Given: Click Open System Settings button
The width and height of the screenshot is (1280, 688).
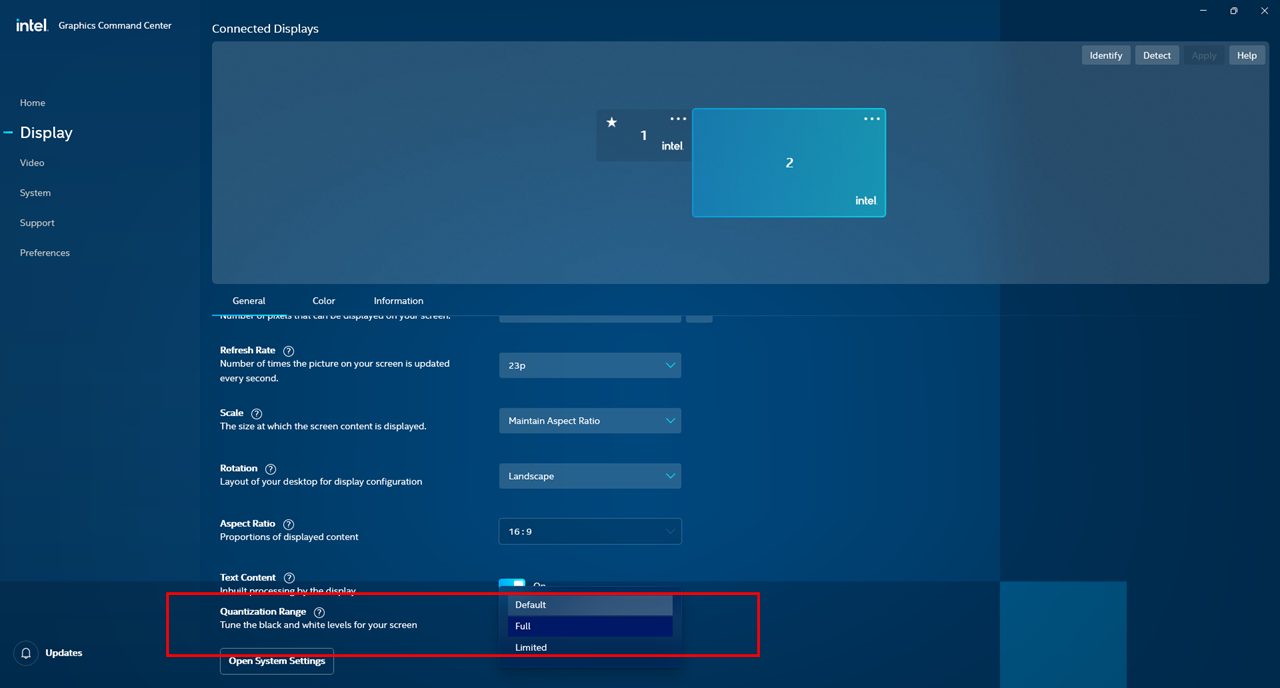Looking at the screenshot, I should click(277, 661).
